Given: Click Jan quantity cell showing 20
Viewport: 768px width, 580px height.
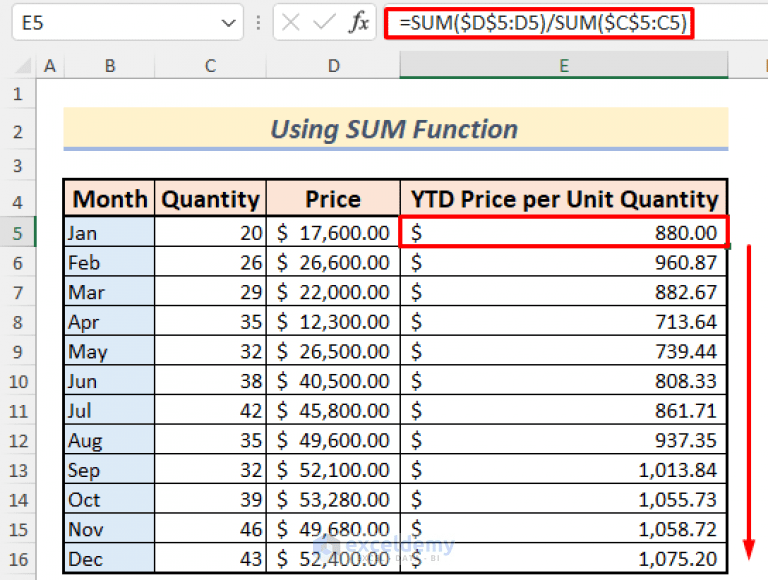Looking at the screenshot, I should (x=211, y=233).
